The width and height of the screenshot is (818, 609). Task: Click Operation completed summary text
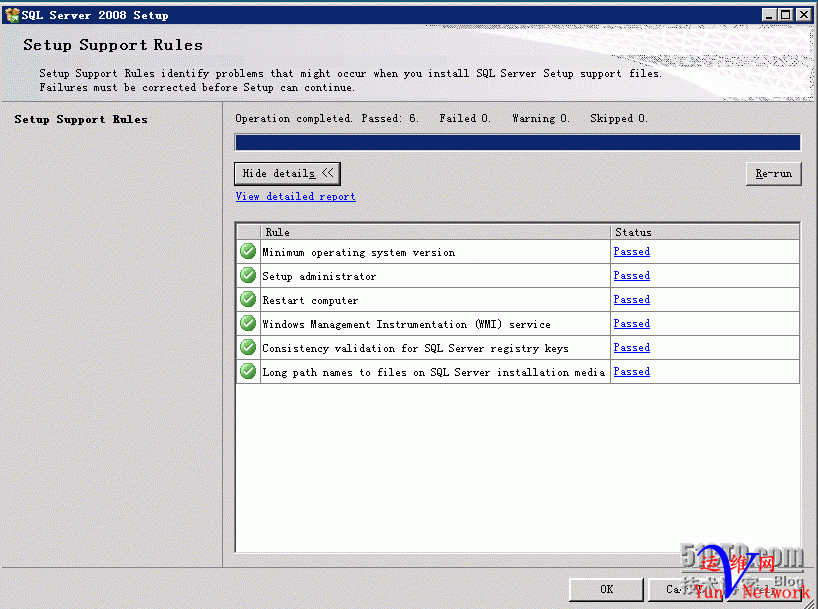(x=441, y=118)
